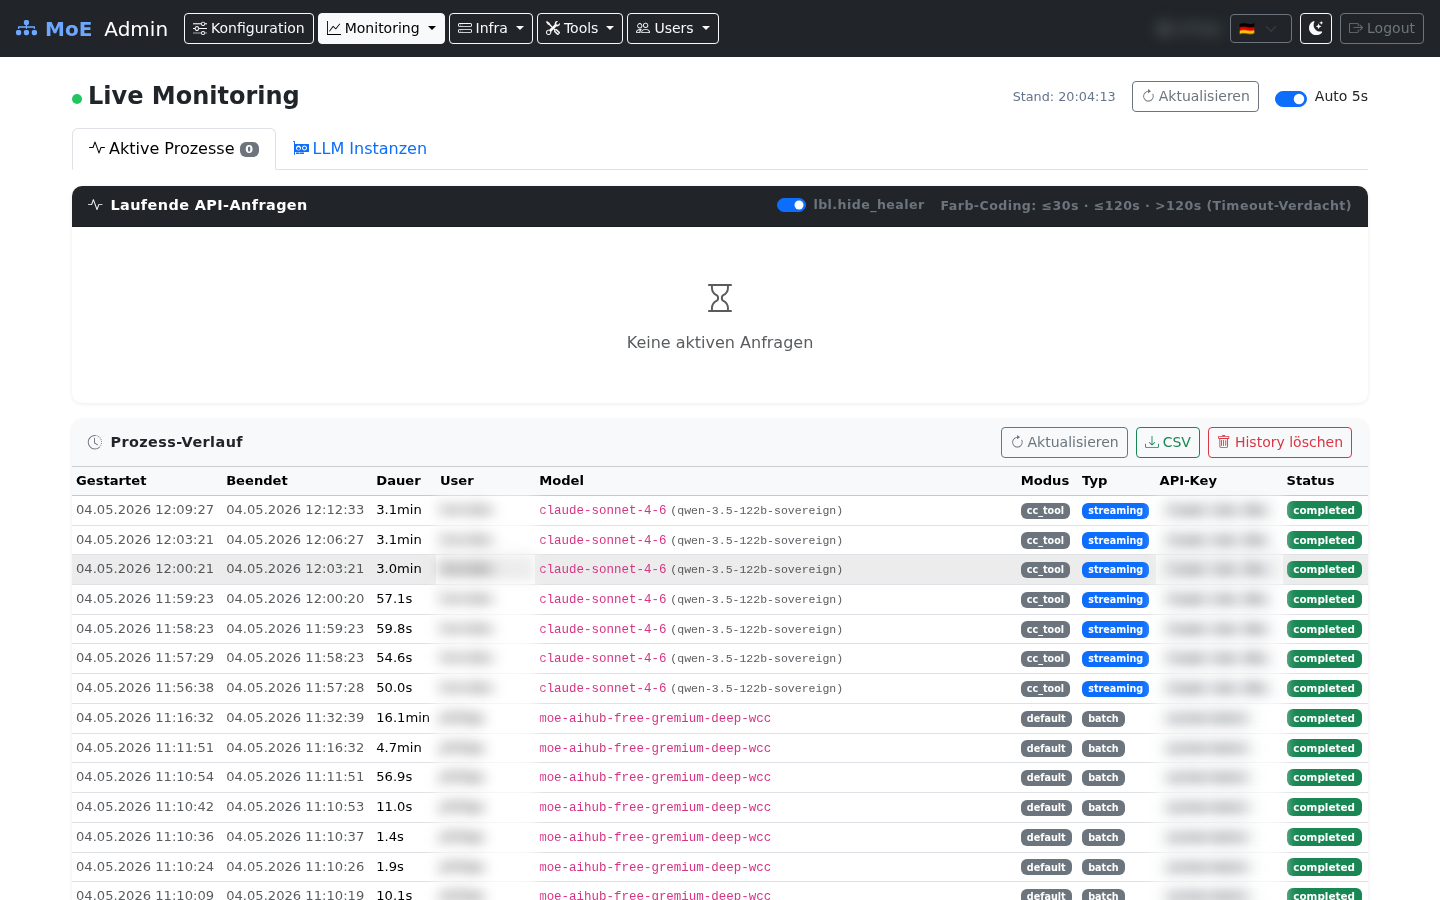Click moe-aihub-free-gremium-deep-wcc in the 11:10:54 row
Screen dimensions: 1440x900
point(655,777)
